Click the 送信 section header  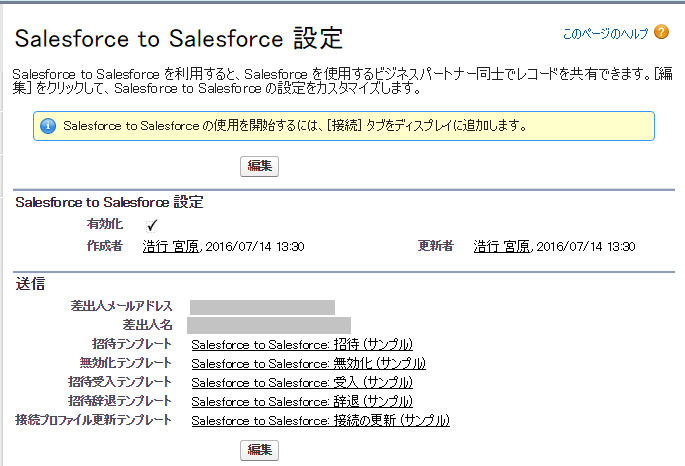(30, 284)
